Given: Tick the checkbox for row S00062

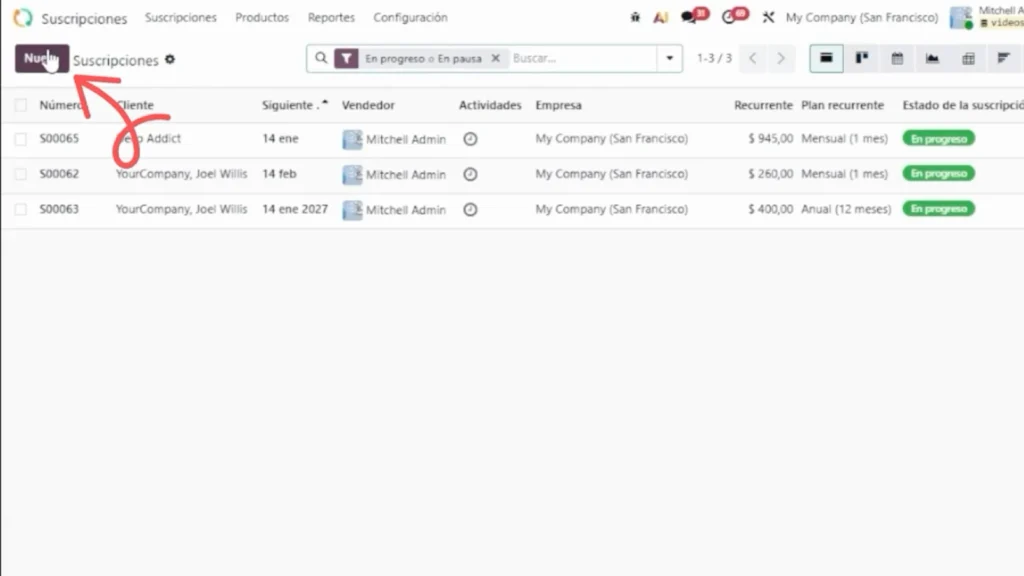Looking at the screenshot, I should pos(21,174).
